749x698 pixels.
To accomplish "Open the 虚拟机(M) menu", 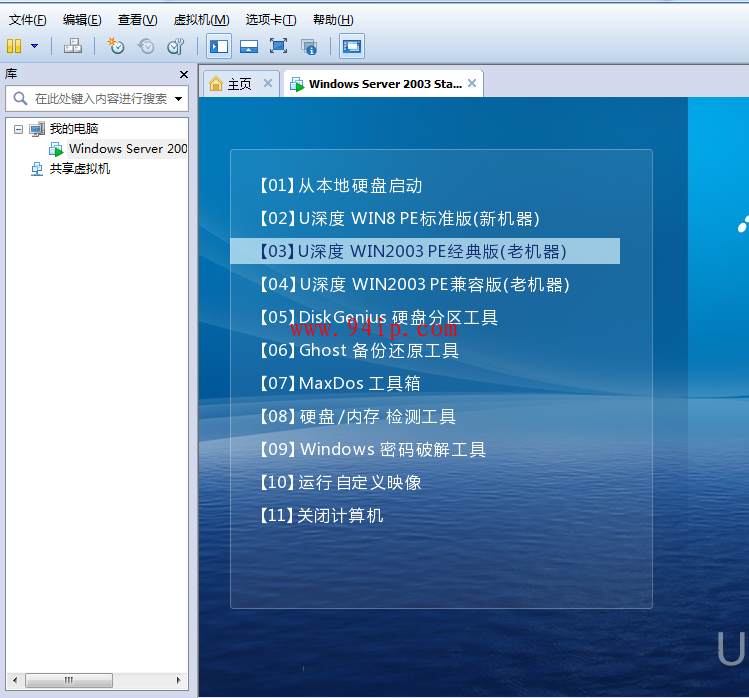I will (202, 20).
